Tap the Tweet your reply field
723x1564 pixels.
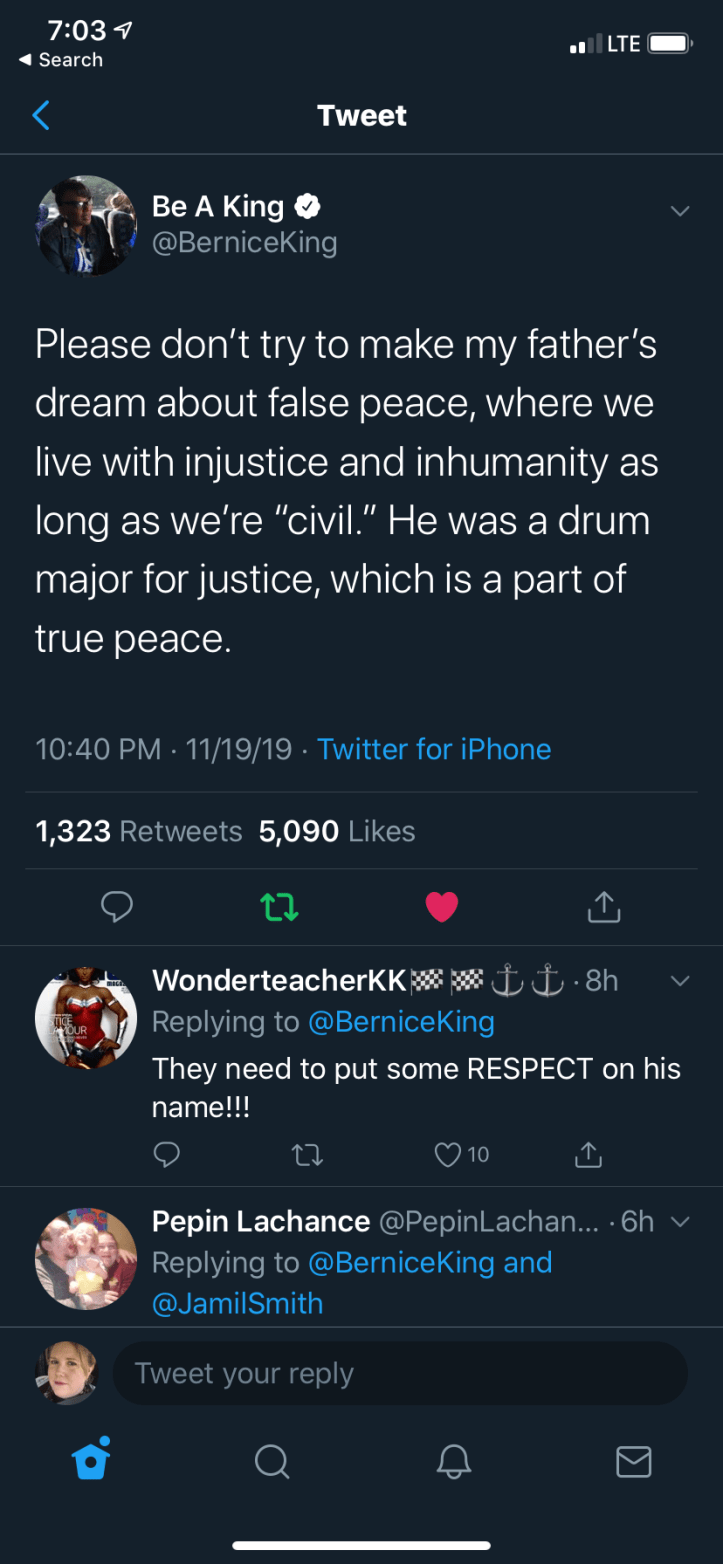[x=400, y=1373]
